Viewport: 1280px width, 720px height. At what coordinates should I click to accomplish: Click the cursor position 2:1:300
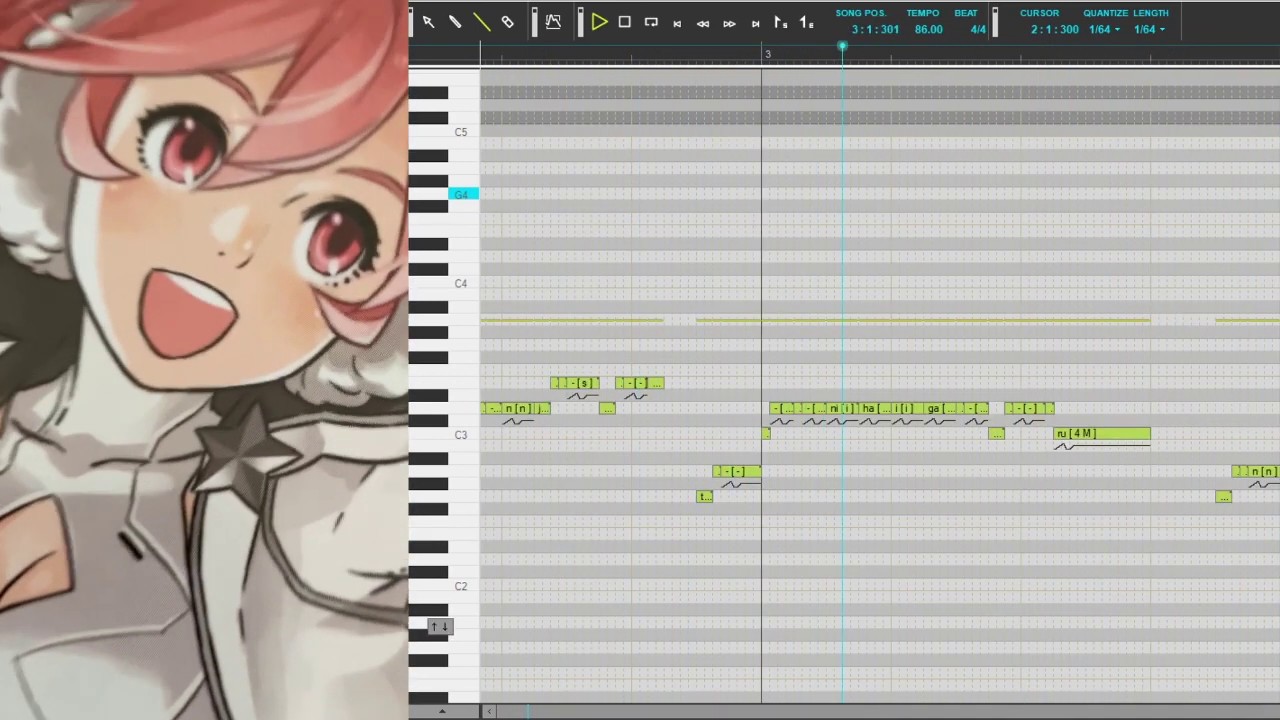(x=1055, y=30)
